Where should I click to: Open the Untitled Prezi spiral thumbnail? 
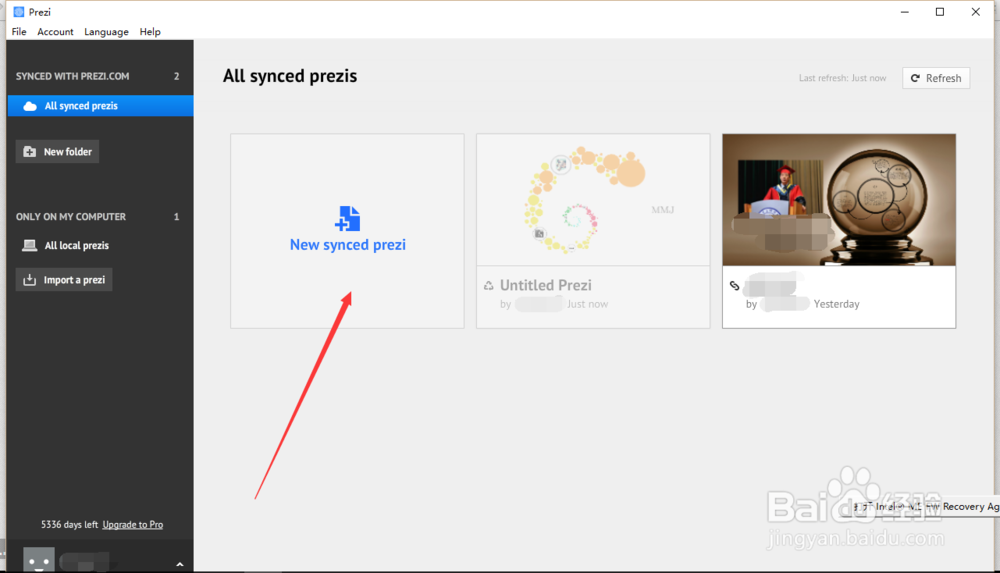tap(593, 200)
